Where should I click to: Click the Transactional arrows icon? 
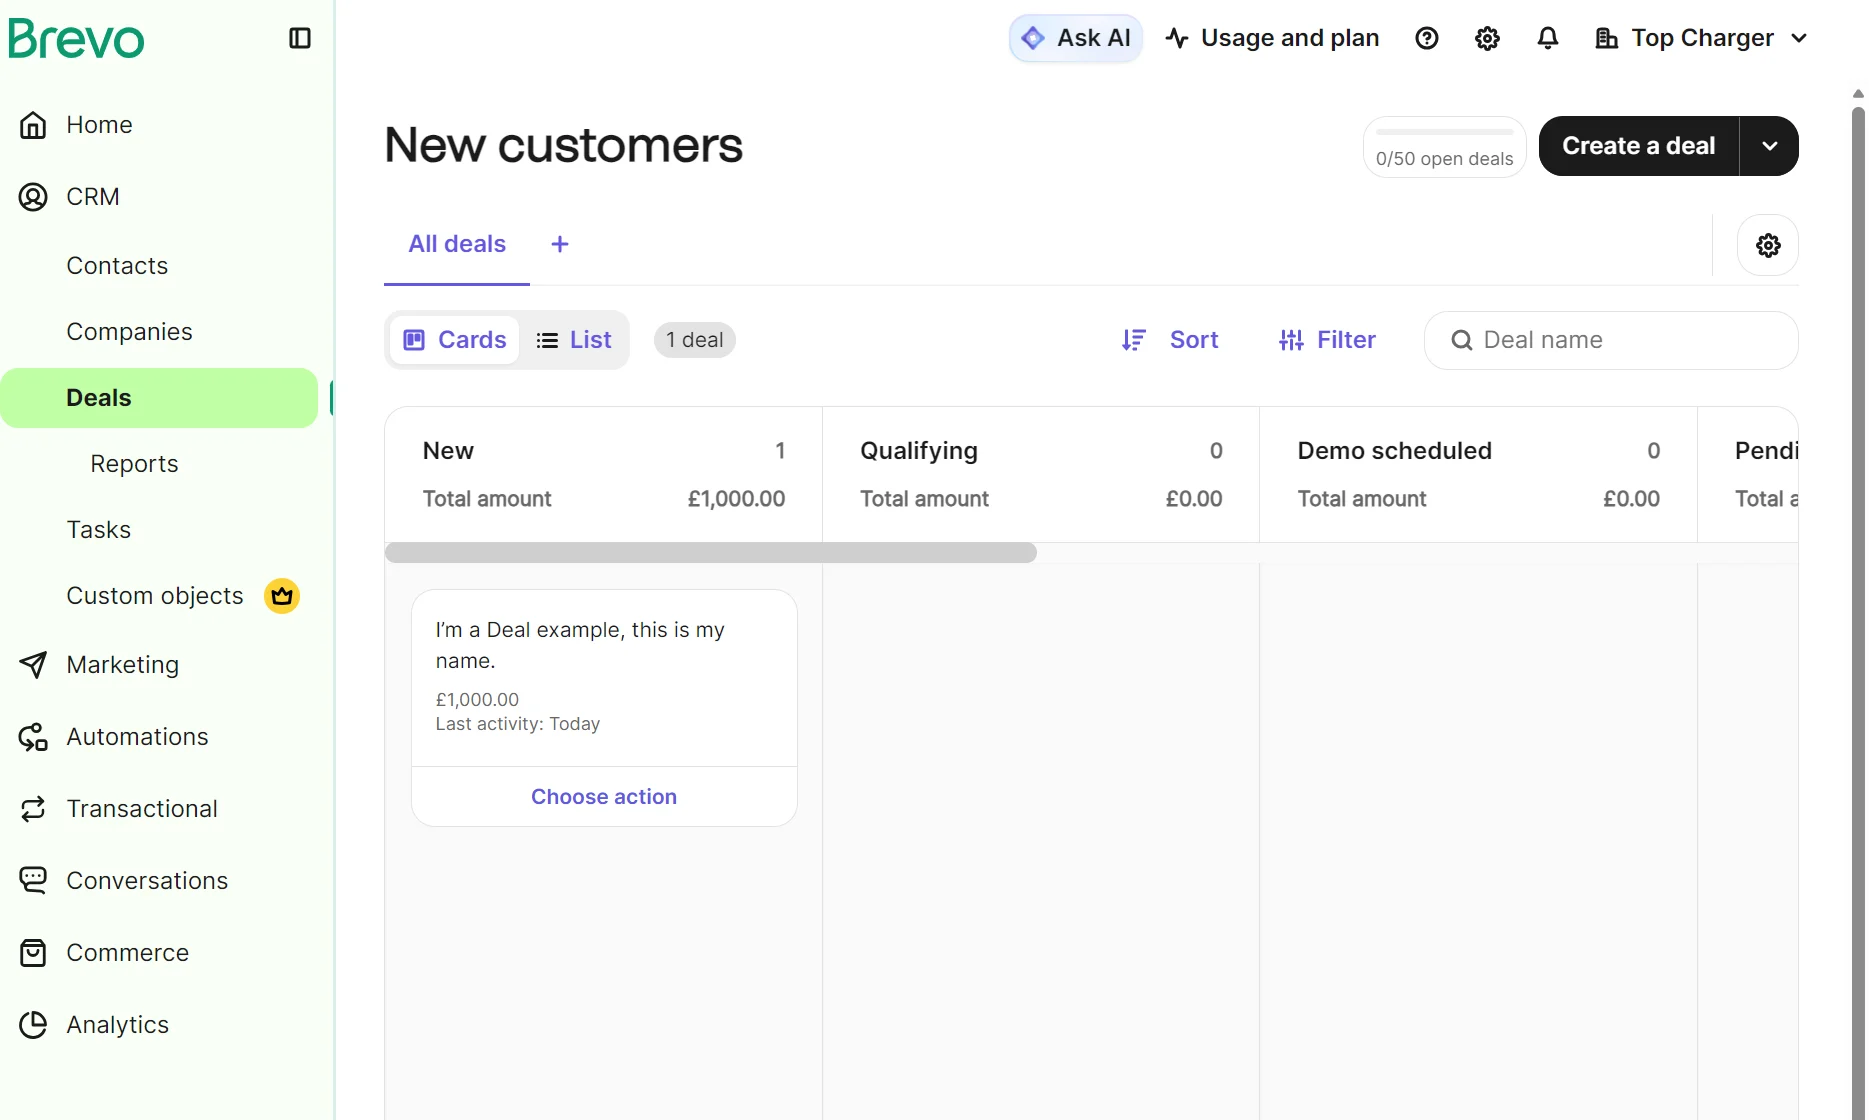point(33,809)
